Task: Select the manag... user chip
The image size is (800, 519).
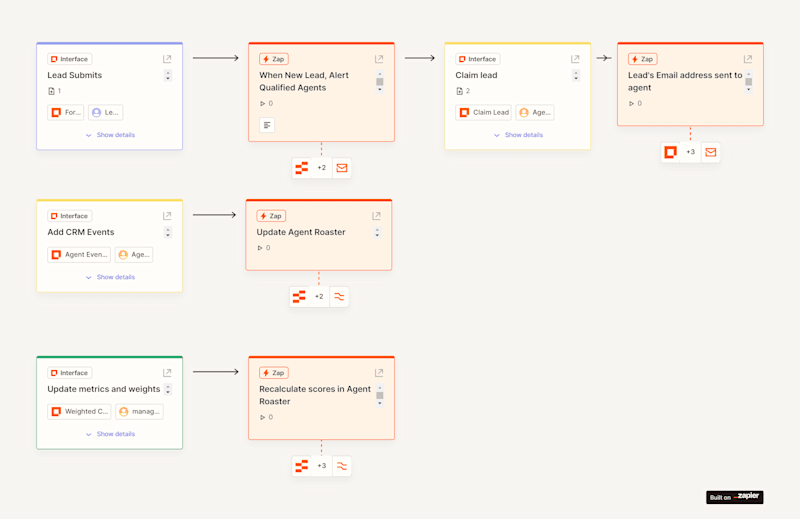Action: (140, 411)
